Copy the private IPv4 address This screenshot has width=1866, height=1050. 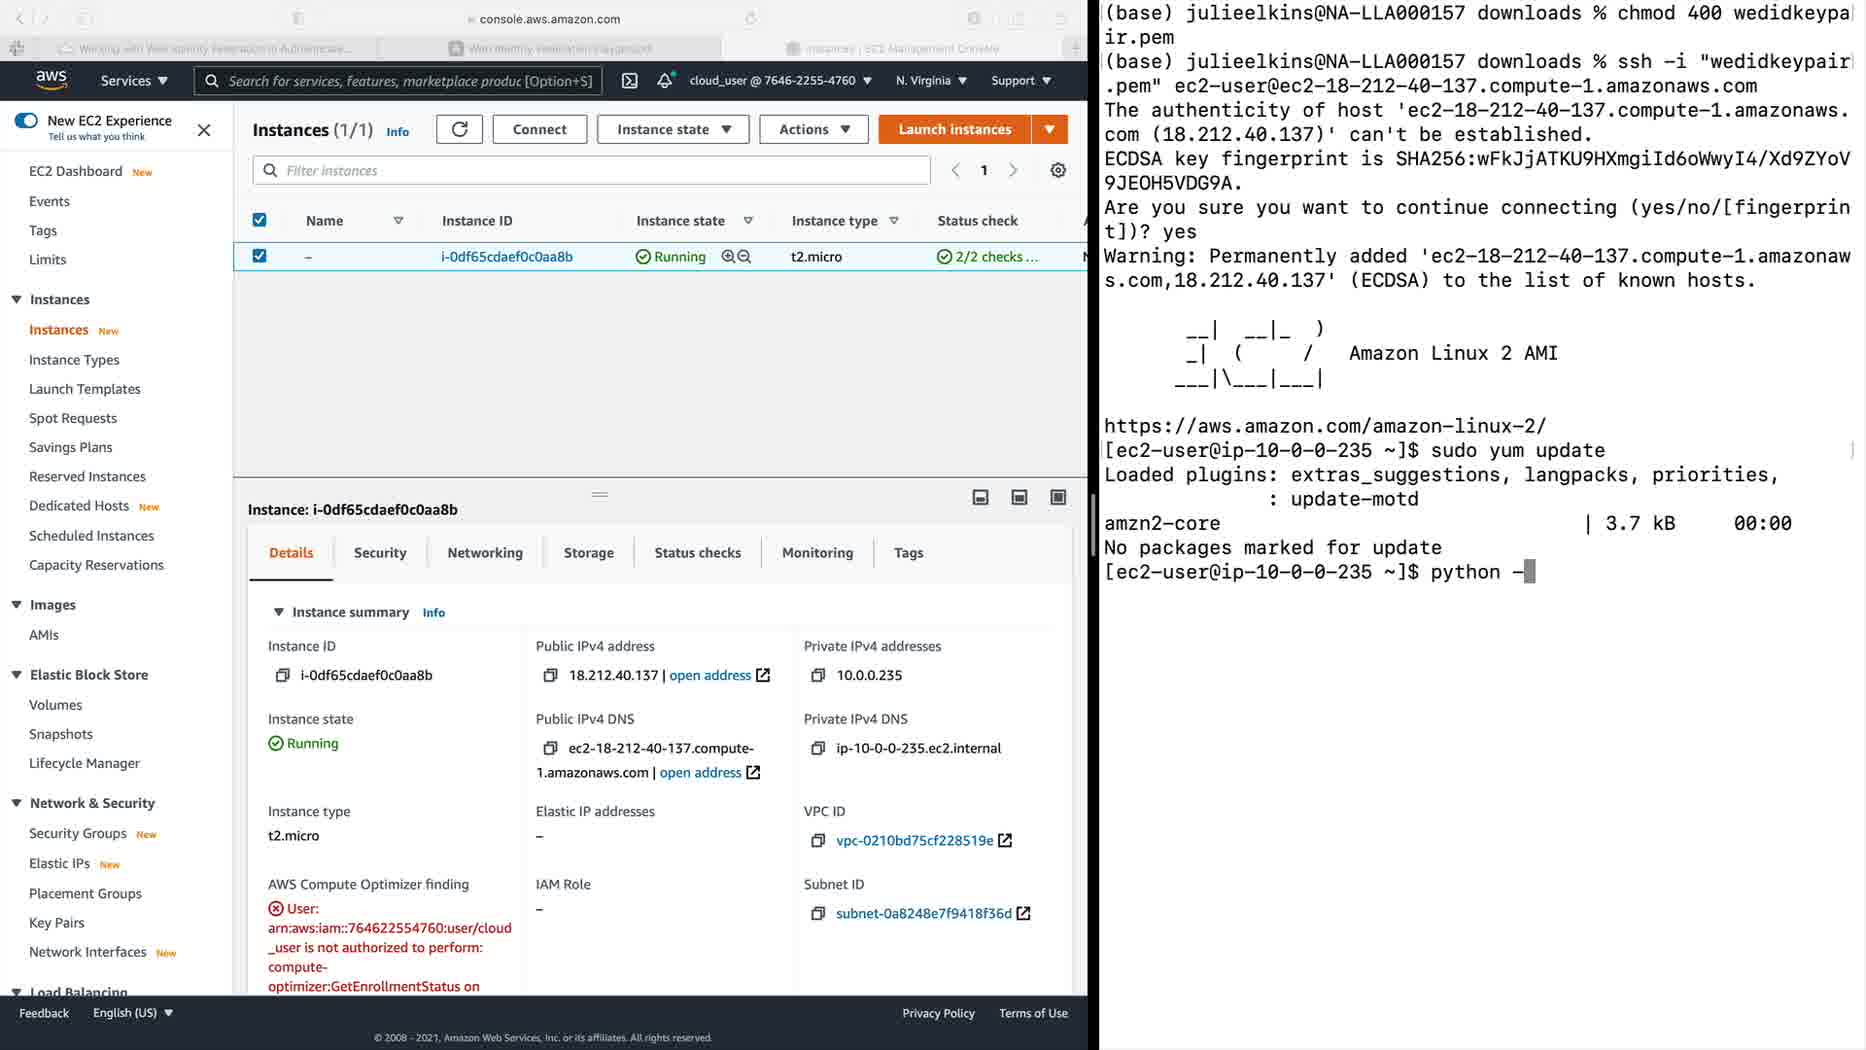[x=818, y=675]
